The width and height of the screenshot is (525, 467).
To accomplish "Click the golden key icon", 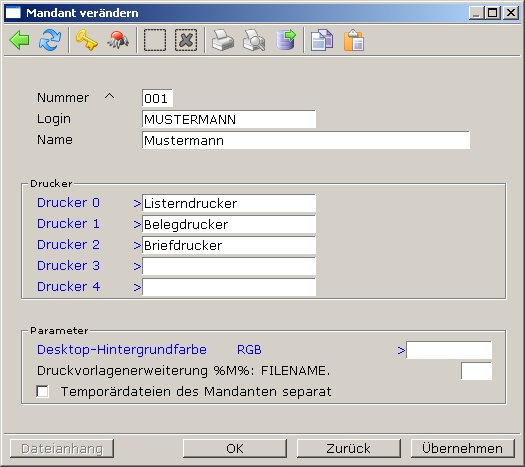I will click(x=86, y=40).
